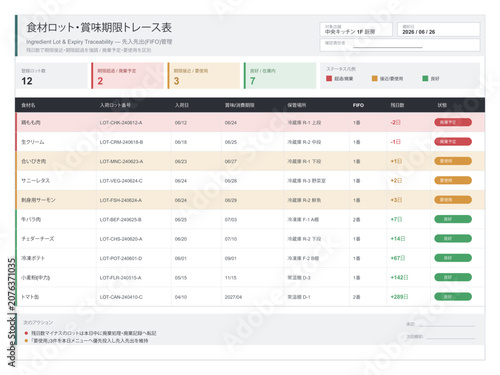Click the 残日数 column header
Screen dimensions: 500x375
(397, 105)
